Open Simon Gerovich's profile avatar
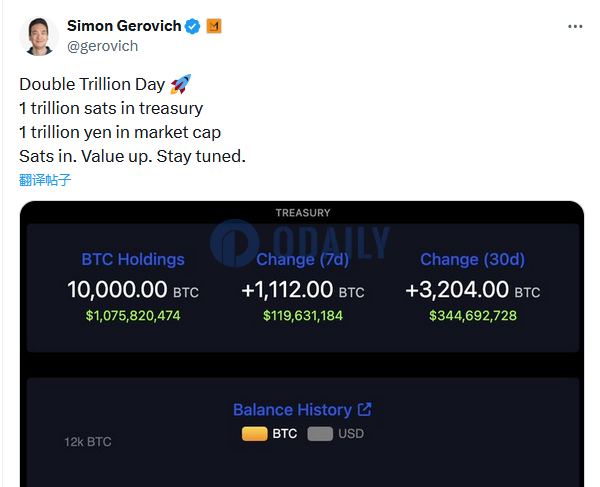 point(39,36)
